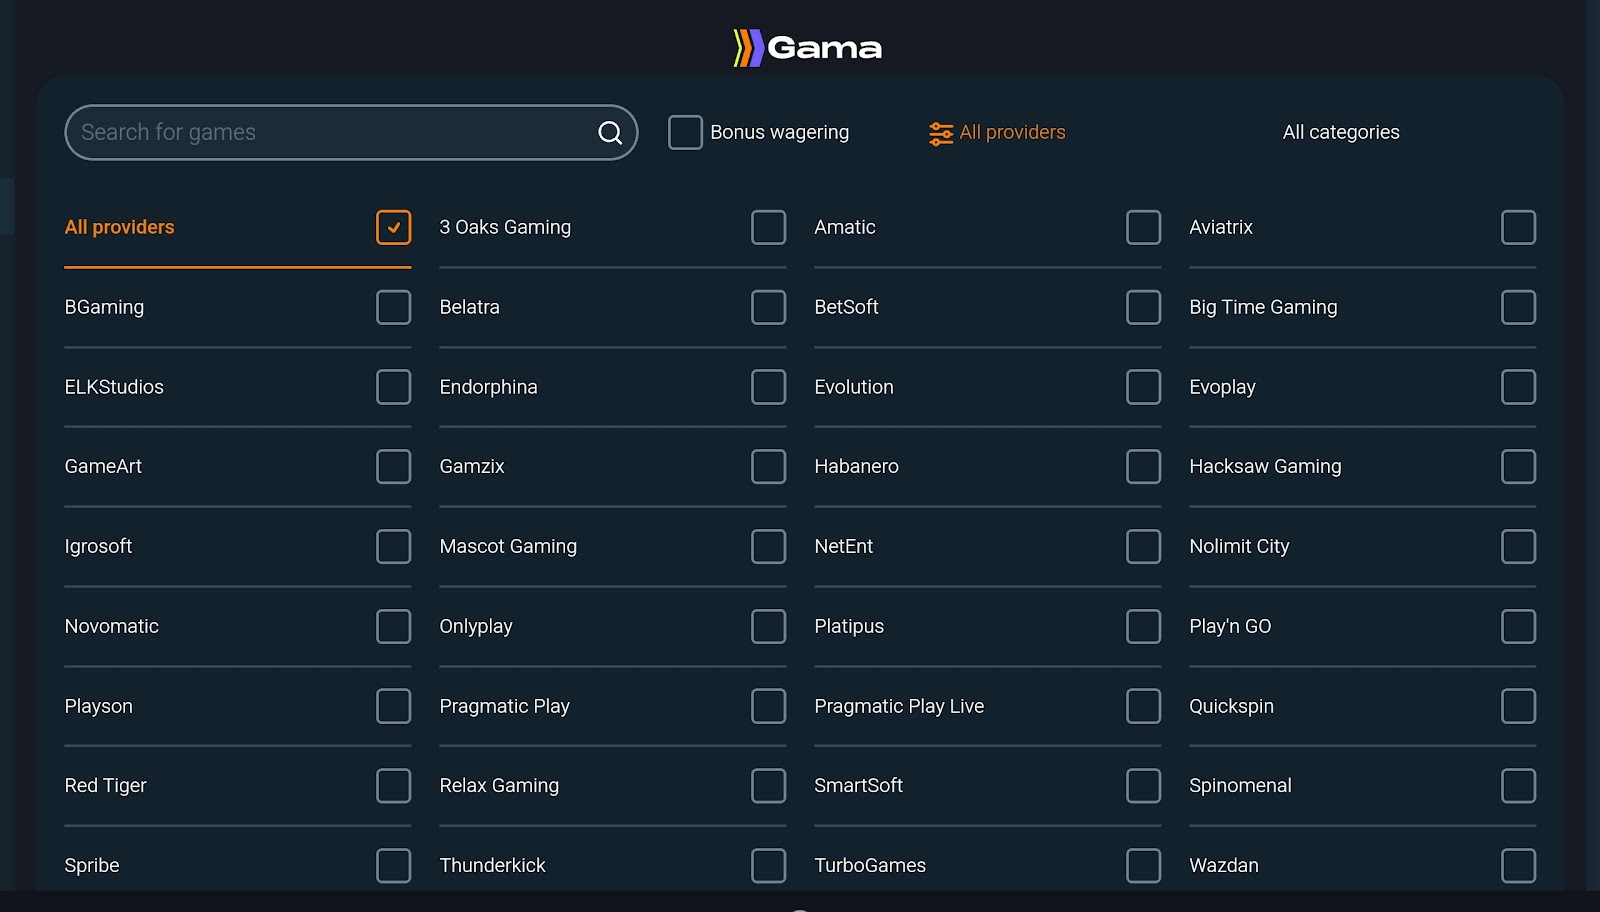Click the Play'n GO provider name
The height and width of the screenshot is (912, 1600).
(x=1230, y=626)
